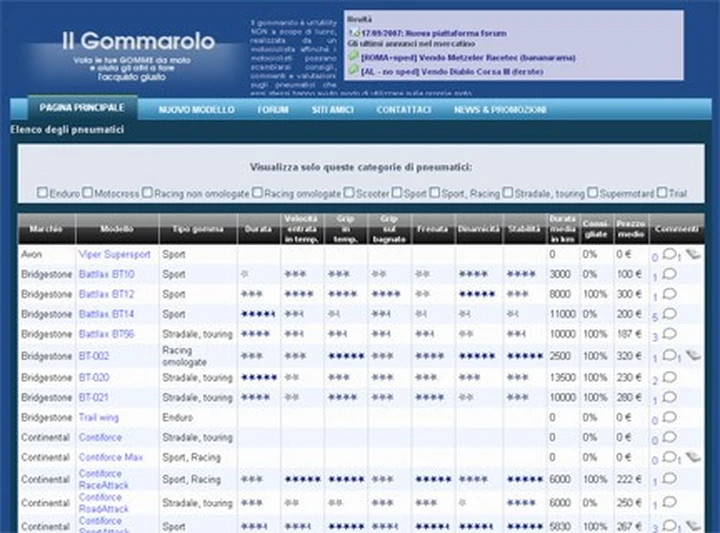This screenshot has height=533, width=720.
Task: Check the Racing non omologate filter
Action: 147,192
